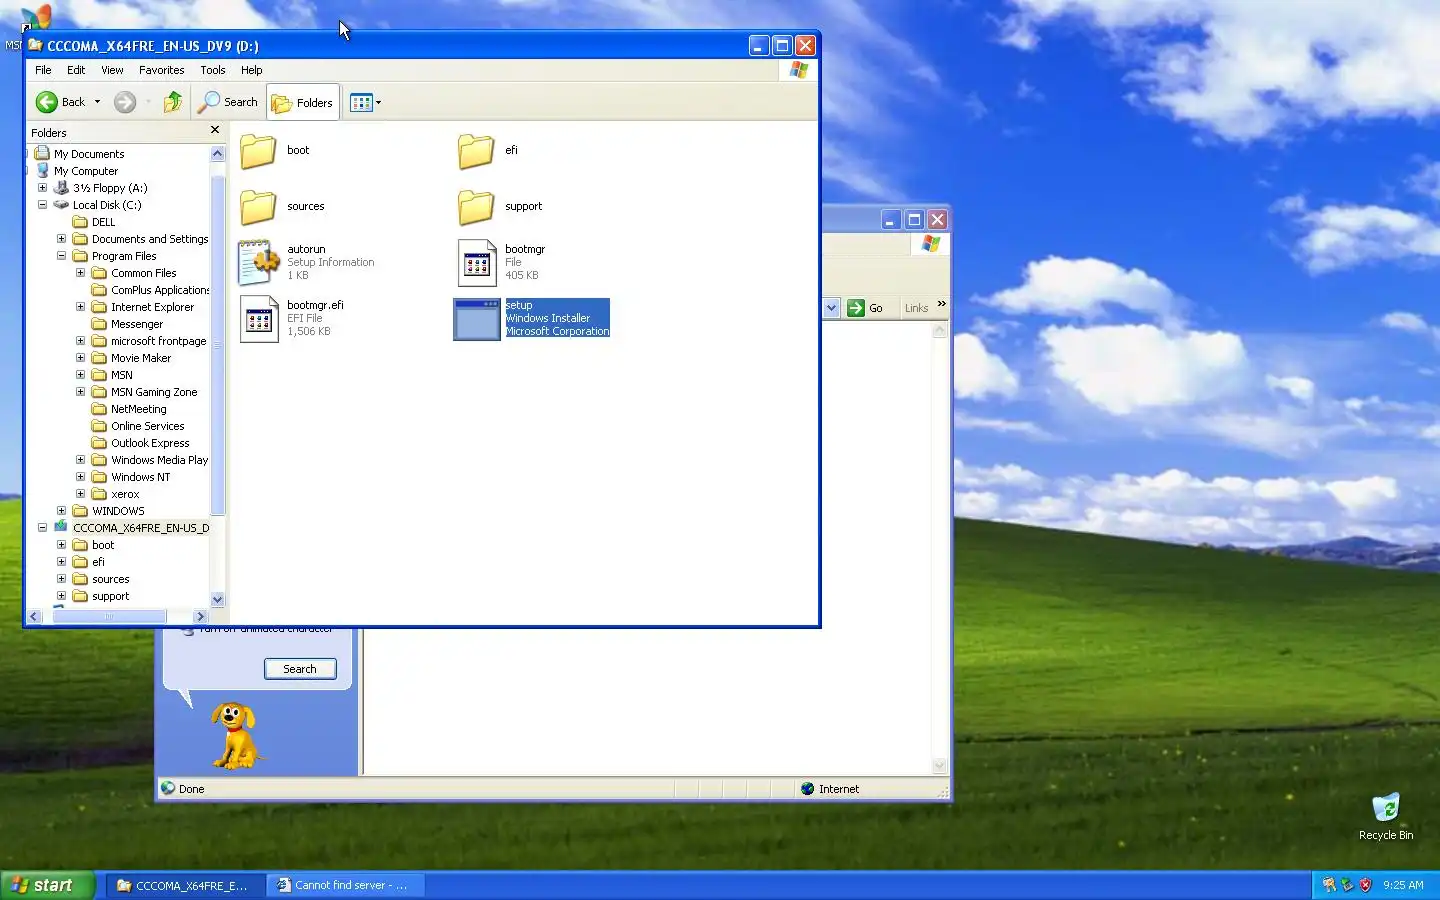Open the Back history dropdown arrow
This screenshot has height=900, width=1440.
tap(97, 102)
